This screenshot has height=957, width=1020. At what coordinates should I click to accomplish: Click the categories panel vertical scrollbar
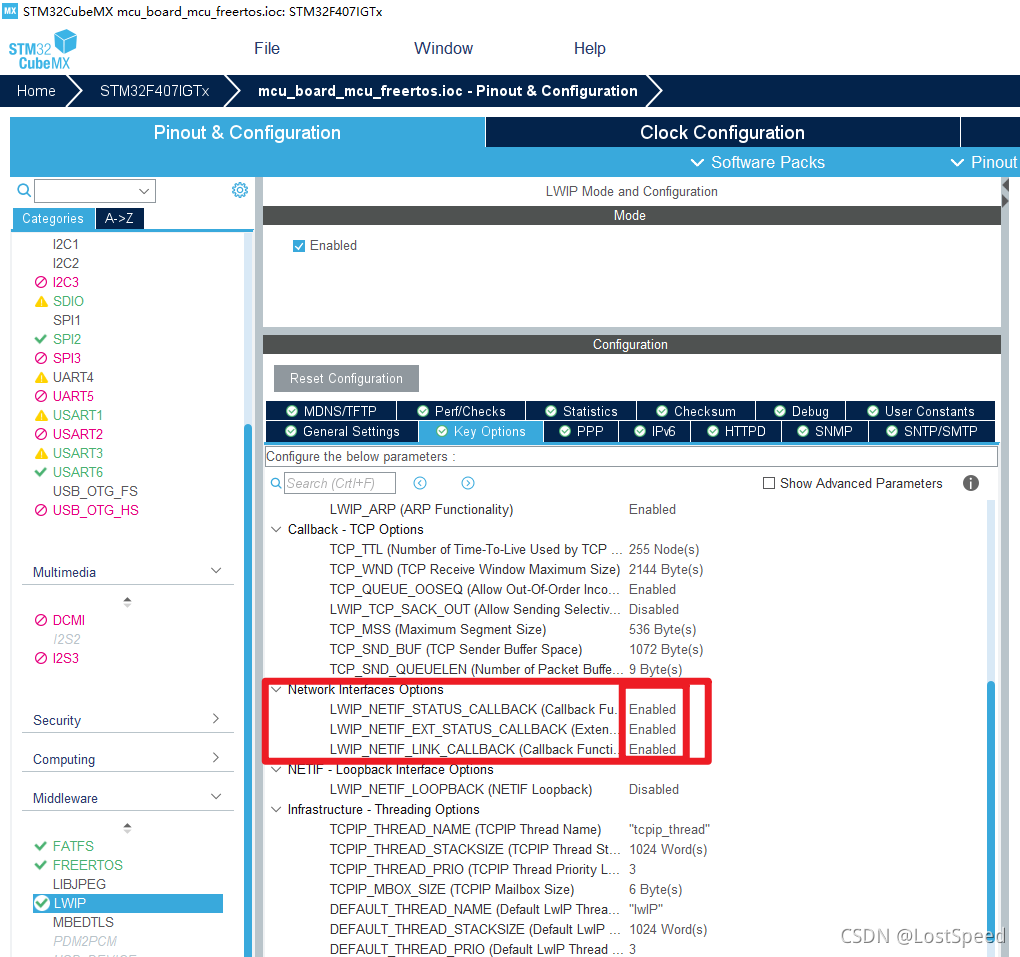[248, 690]
